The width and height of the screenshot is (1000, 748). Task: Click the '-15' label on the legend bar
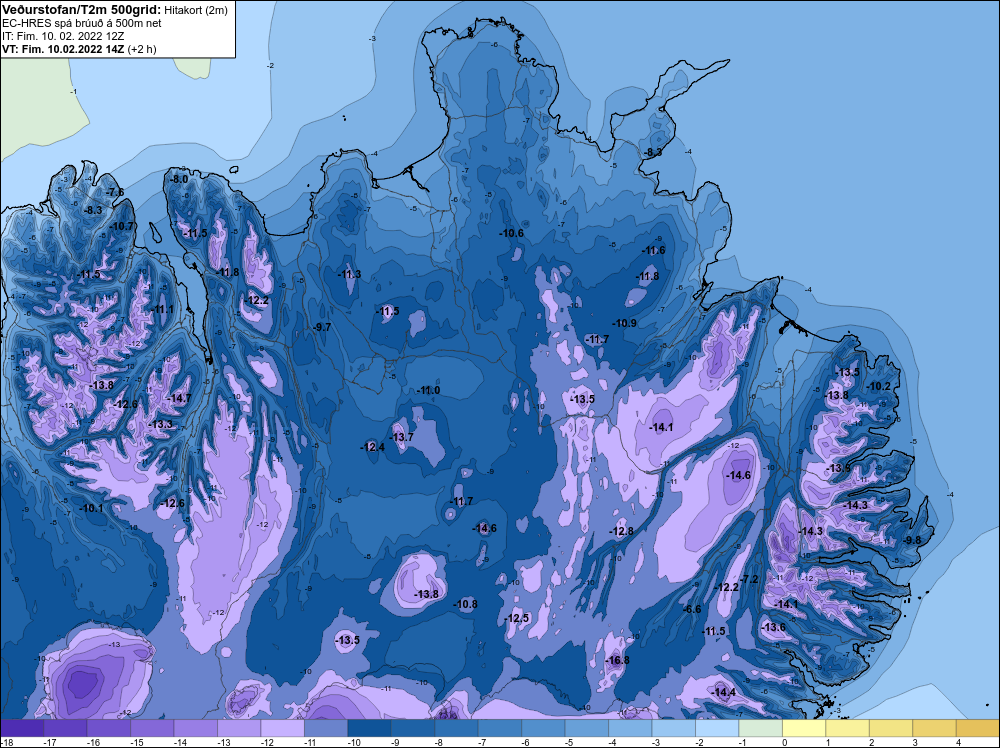click(136, 742)
